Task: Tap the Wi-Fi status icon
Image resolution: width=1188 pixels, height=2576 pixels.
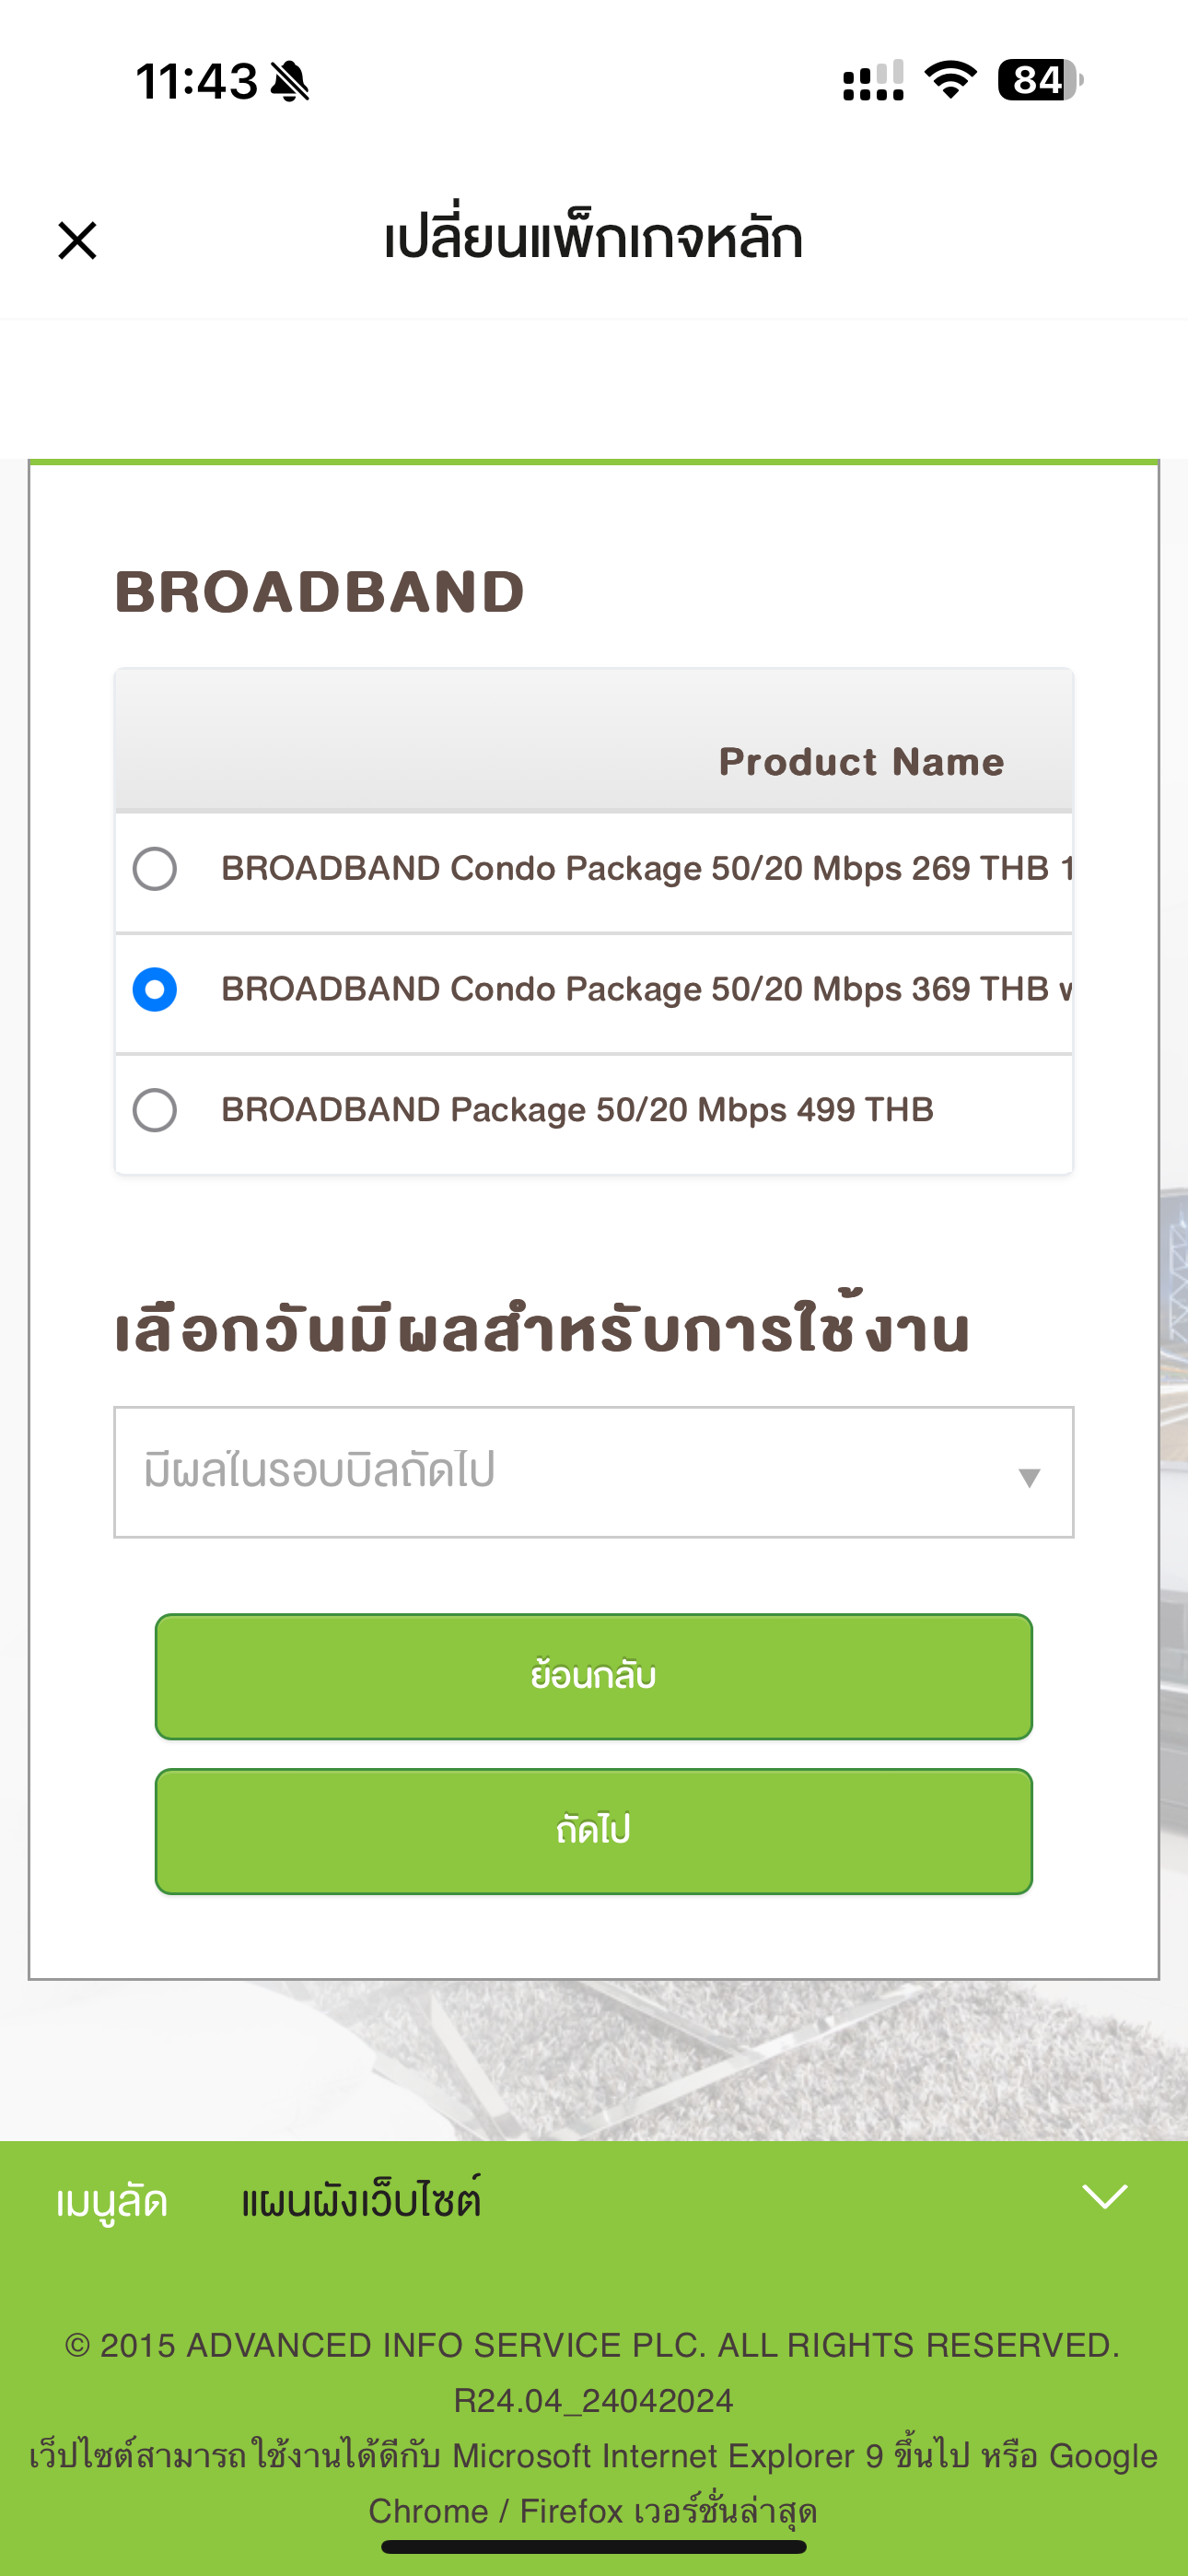Action: coord(950,80)
